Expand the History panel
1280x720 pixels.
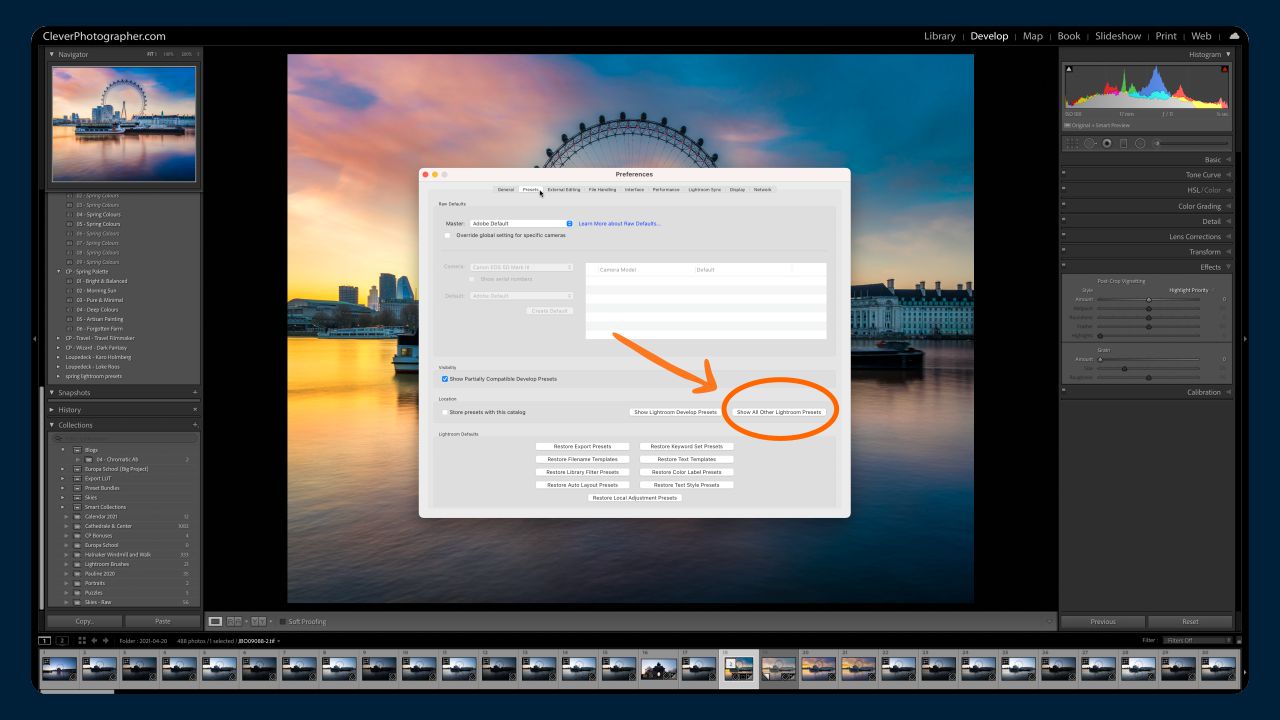pyautogui.click(x=52, y=409)
